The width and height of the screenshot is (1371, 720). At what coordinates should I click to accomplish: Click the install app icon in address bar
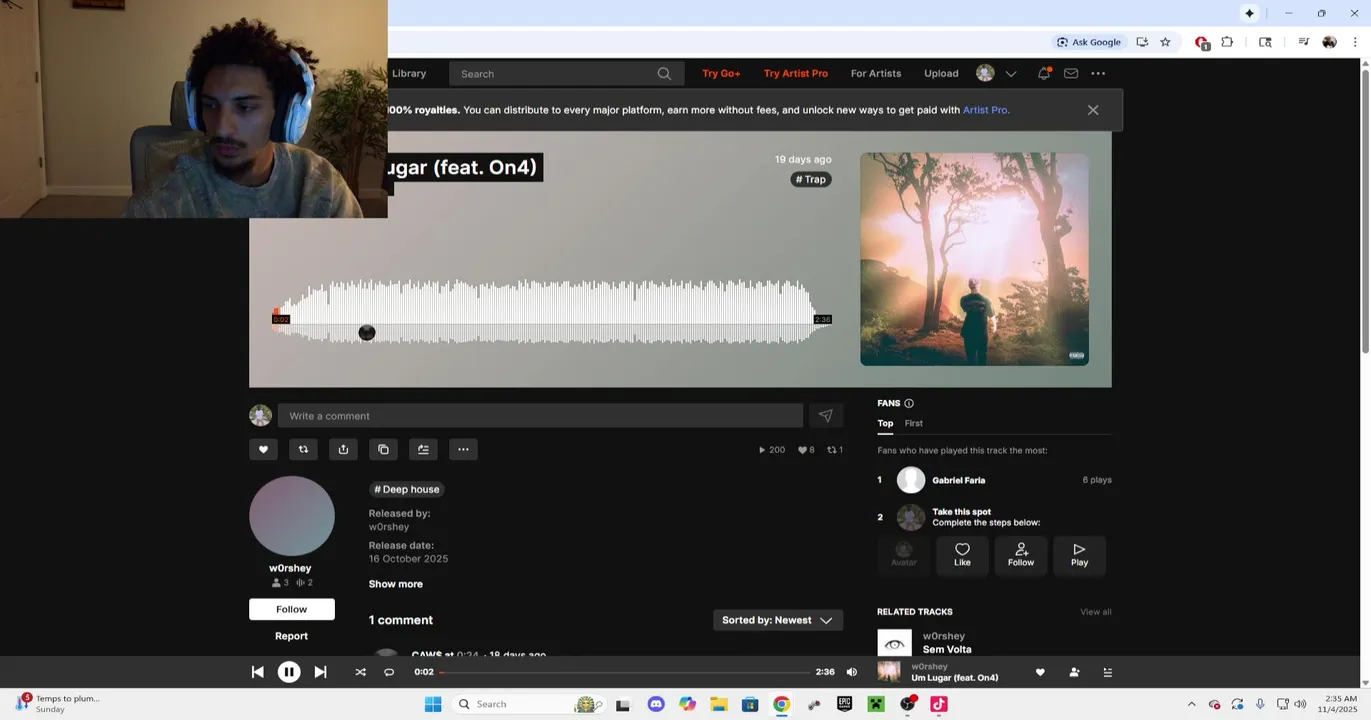[1142, 42]
